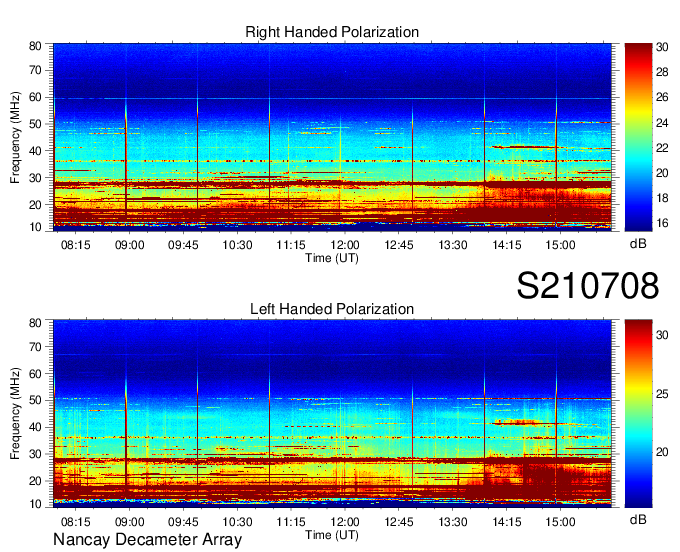680x552 pixels.
Task: Click the Left Handed plot's dB color bar
Action: [638, 413]
